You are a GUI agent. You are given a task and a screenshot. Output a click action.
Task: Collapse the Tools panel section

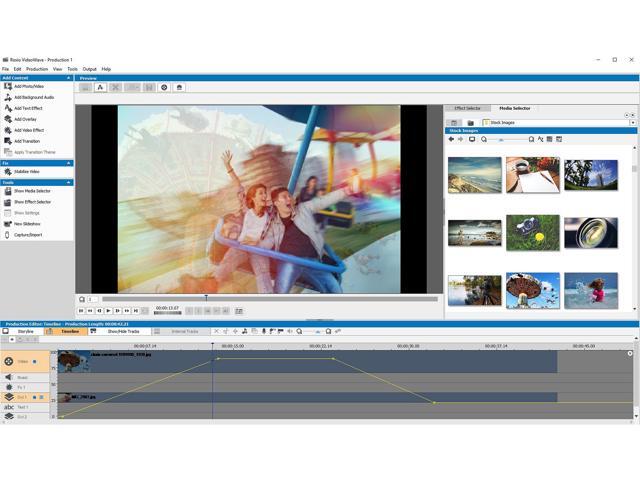[x=69, y=182]
